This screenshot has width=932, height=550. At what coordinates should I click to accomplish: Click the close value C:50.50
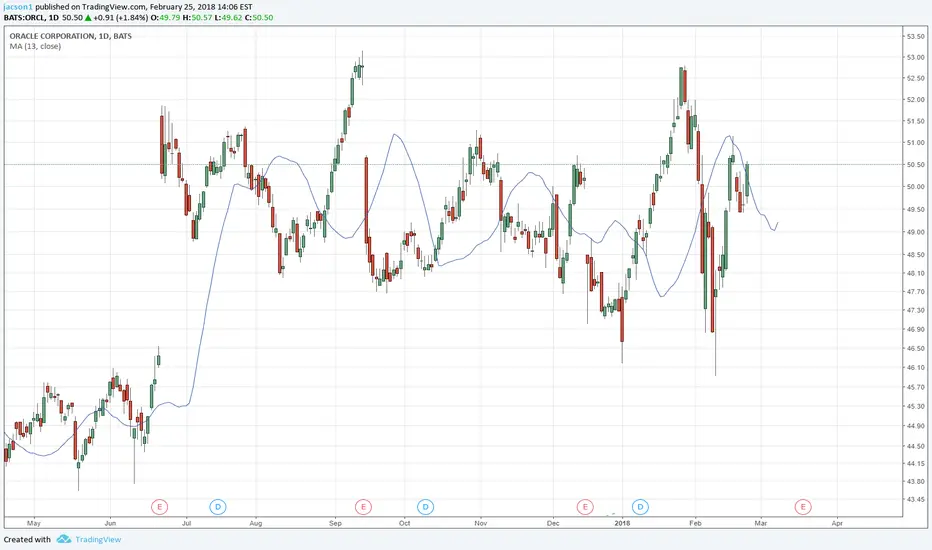pyautogui.click(x=259, y=18)
